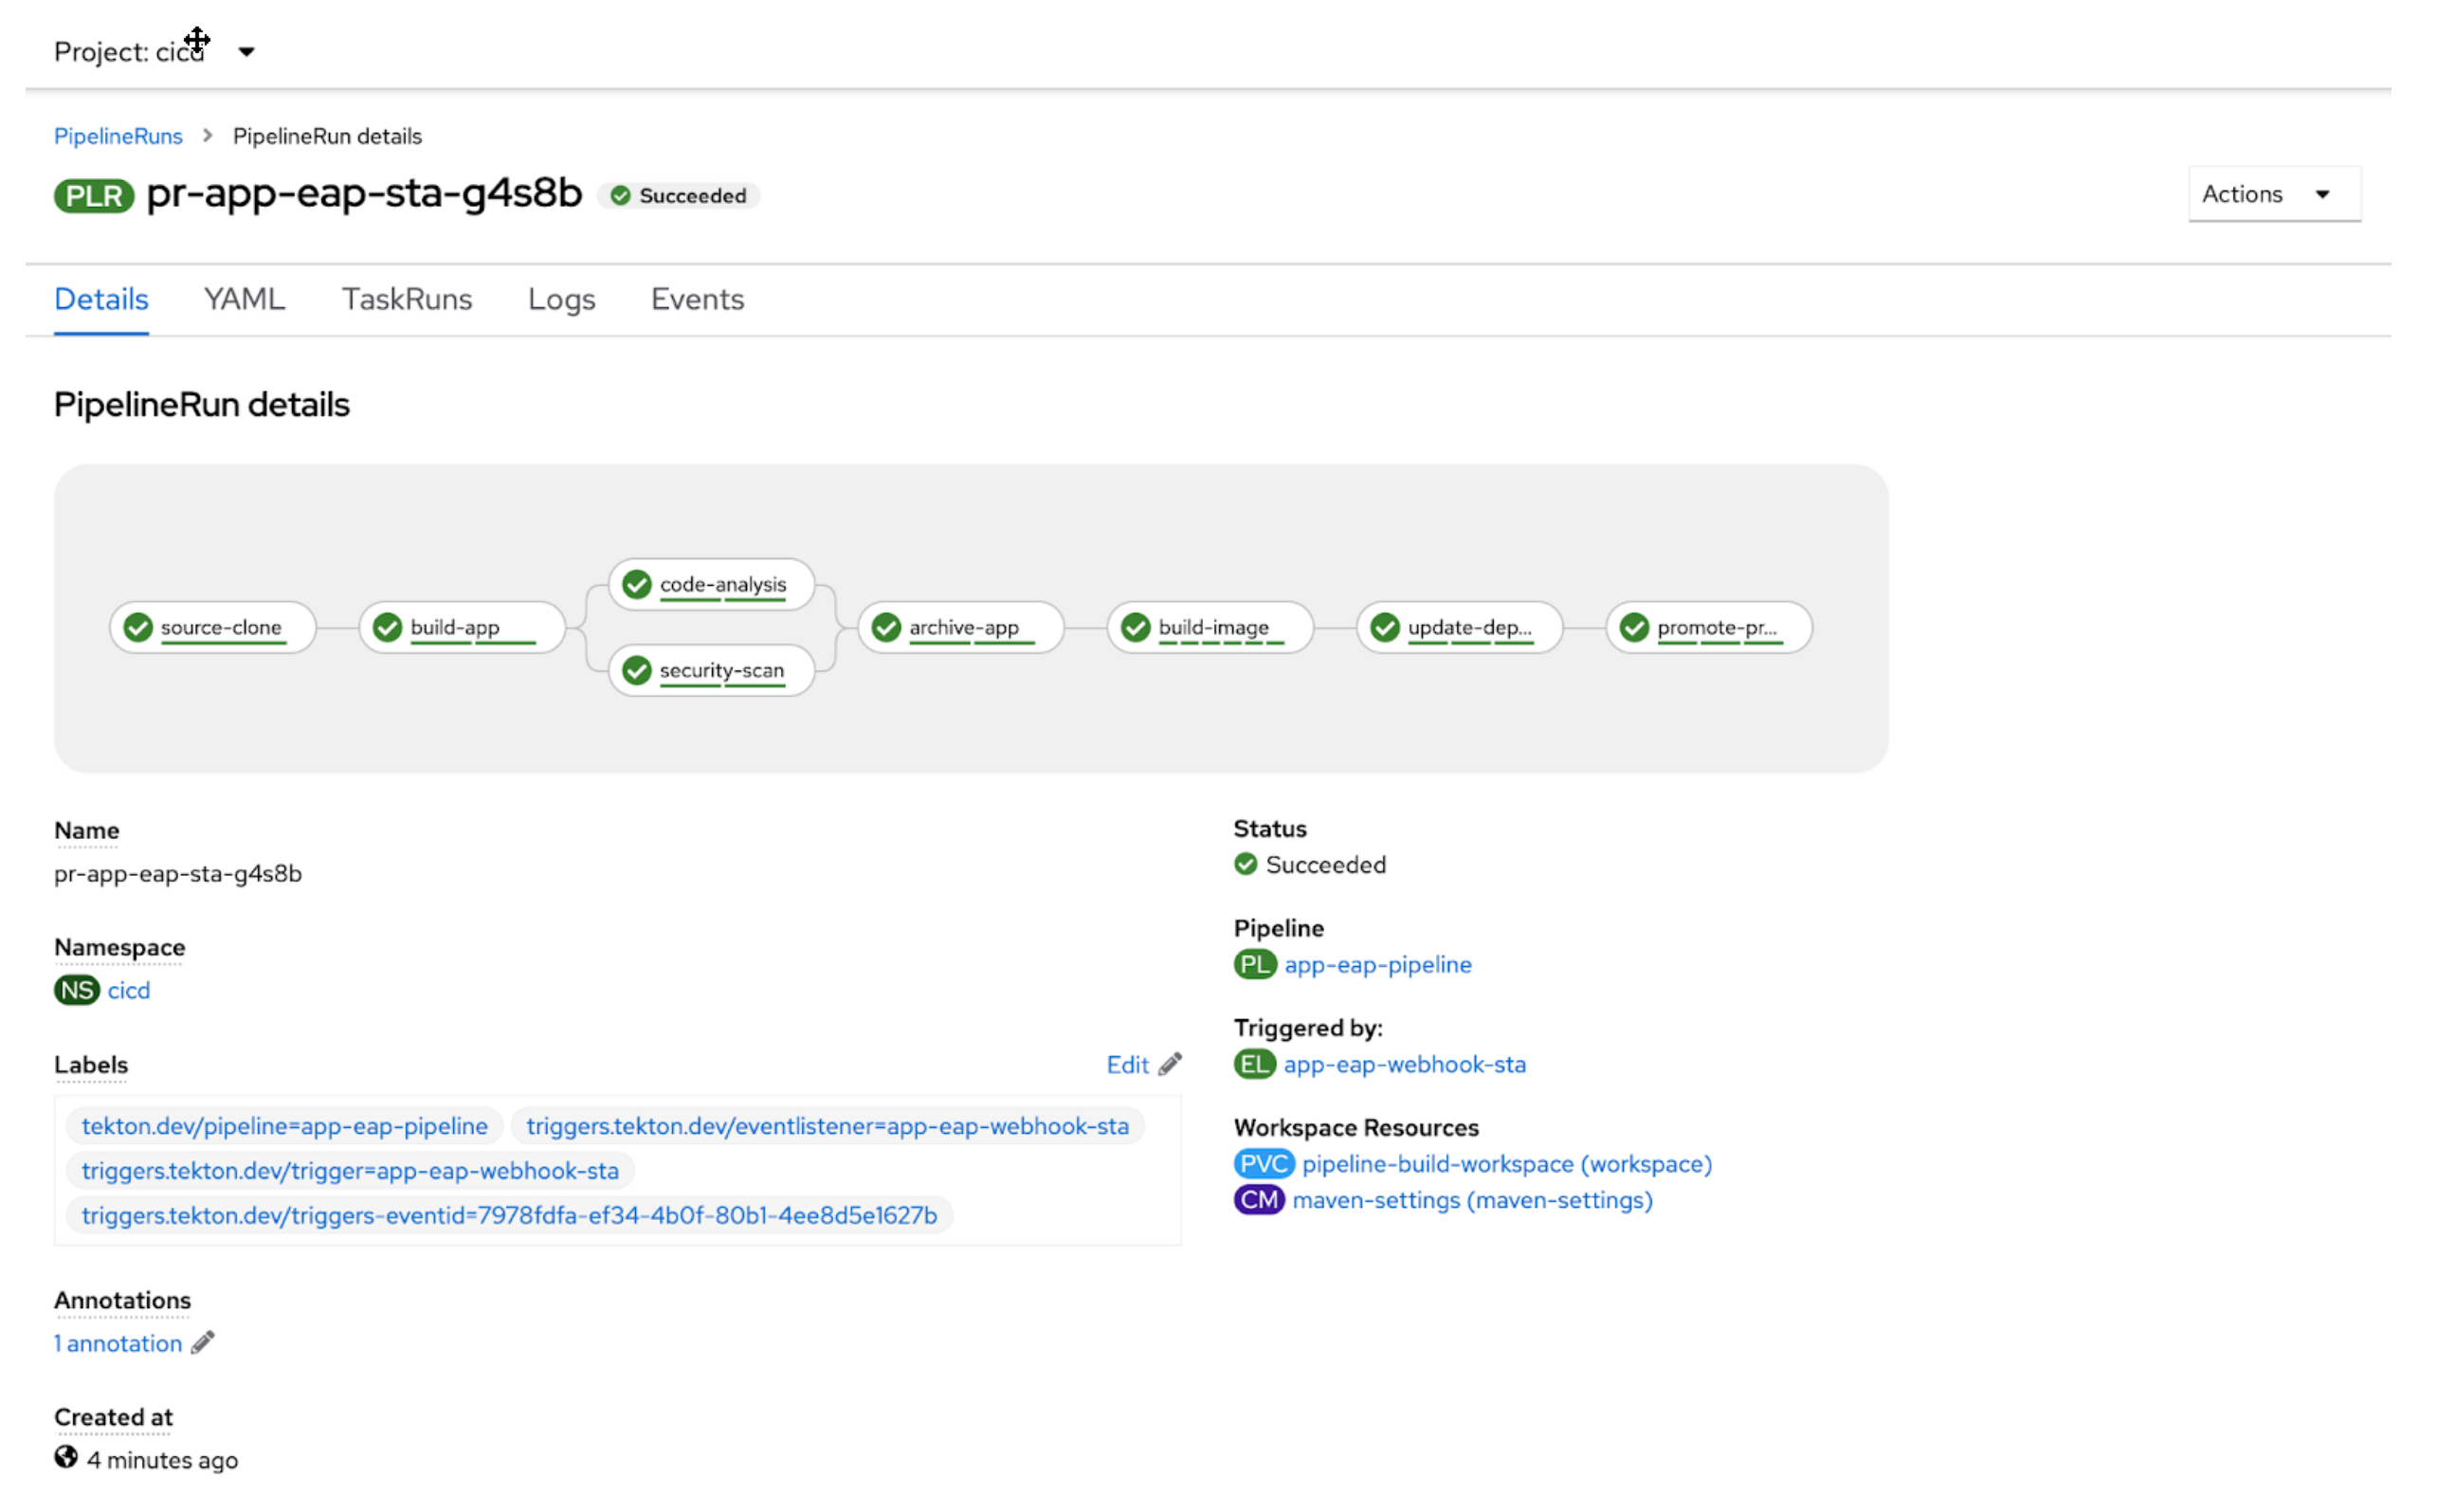Click the promote-pr pipeline task node
Image resolution: width=2456 pixels, height=1512 pixels.
[1707, 627]
